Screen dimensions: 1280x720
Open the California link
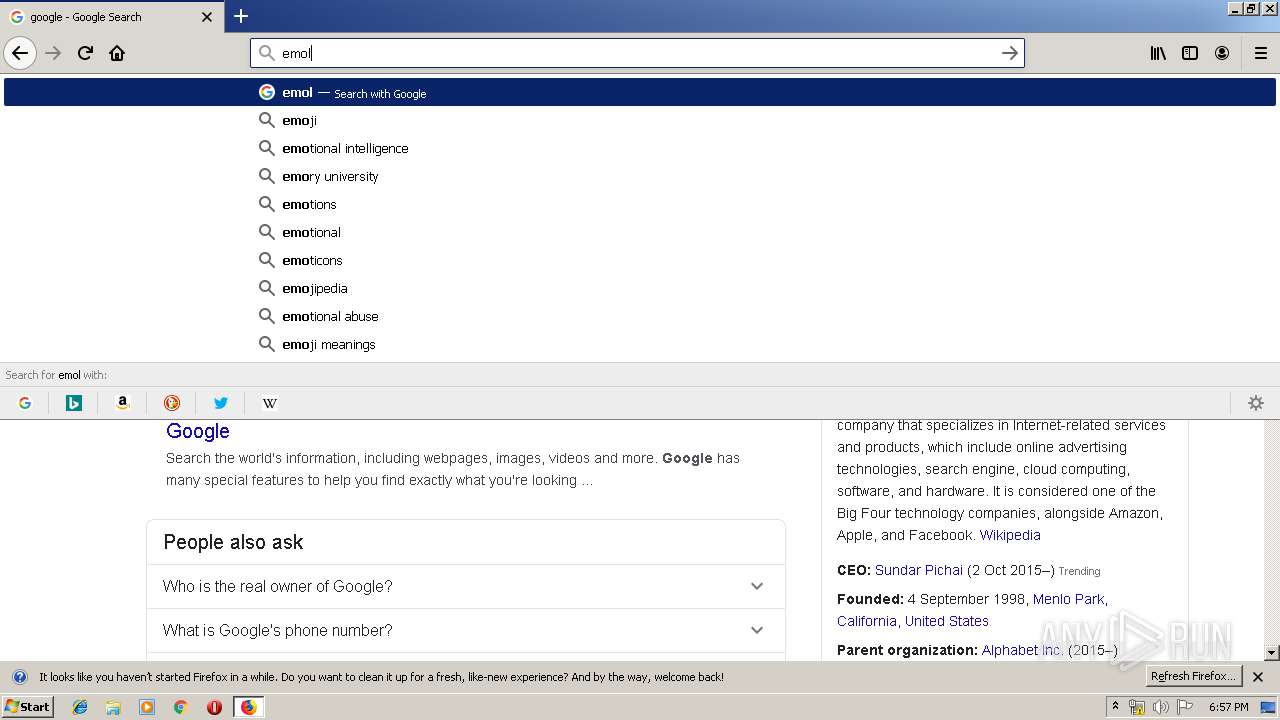[x=866, y=621]
